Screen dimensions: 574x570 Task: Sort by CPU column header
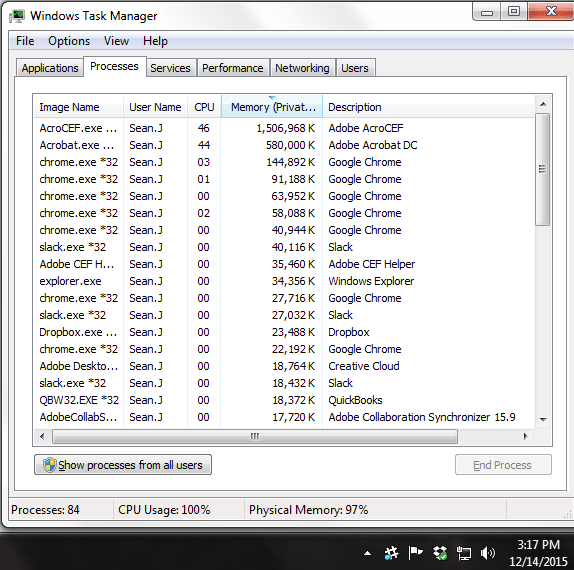point(204,107)
